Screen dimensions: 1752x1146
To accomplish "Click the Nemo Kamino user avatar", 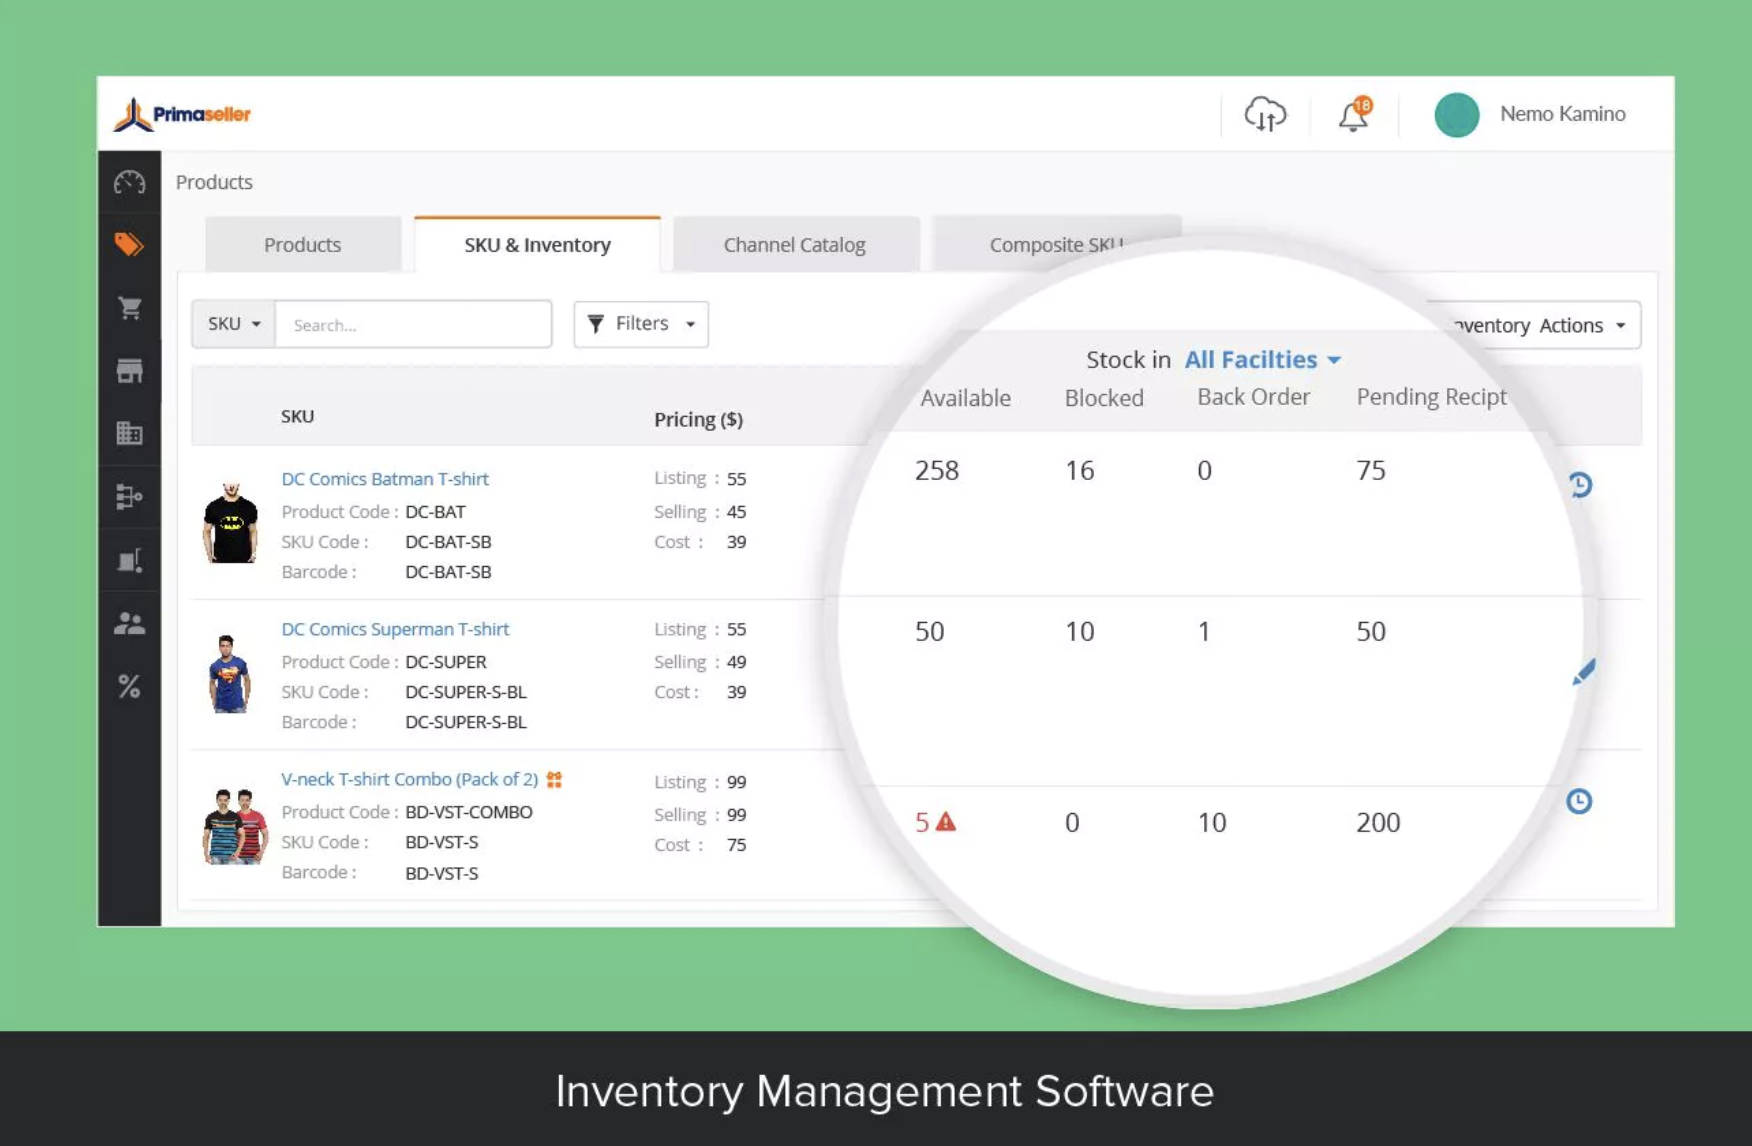I will point(1456,114).
